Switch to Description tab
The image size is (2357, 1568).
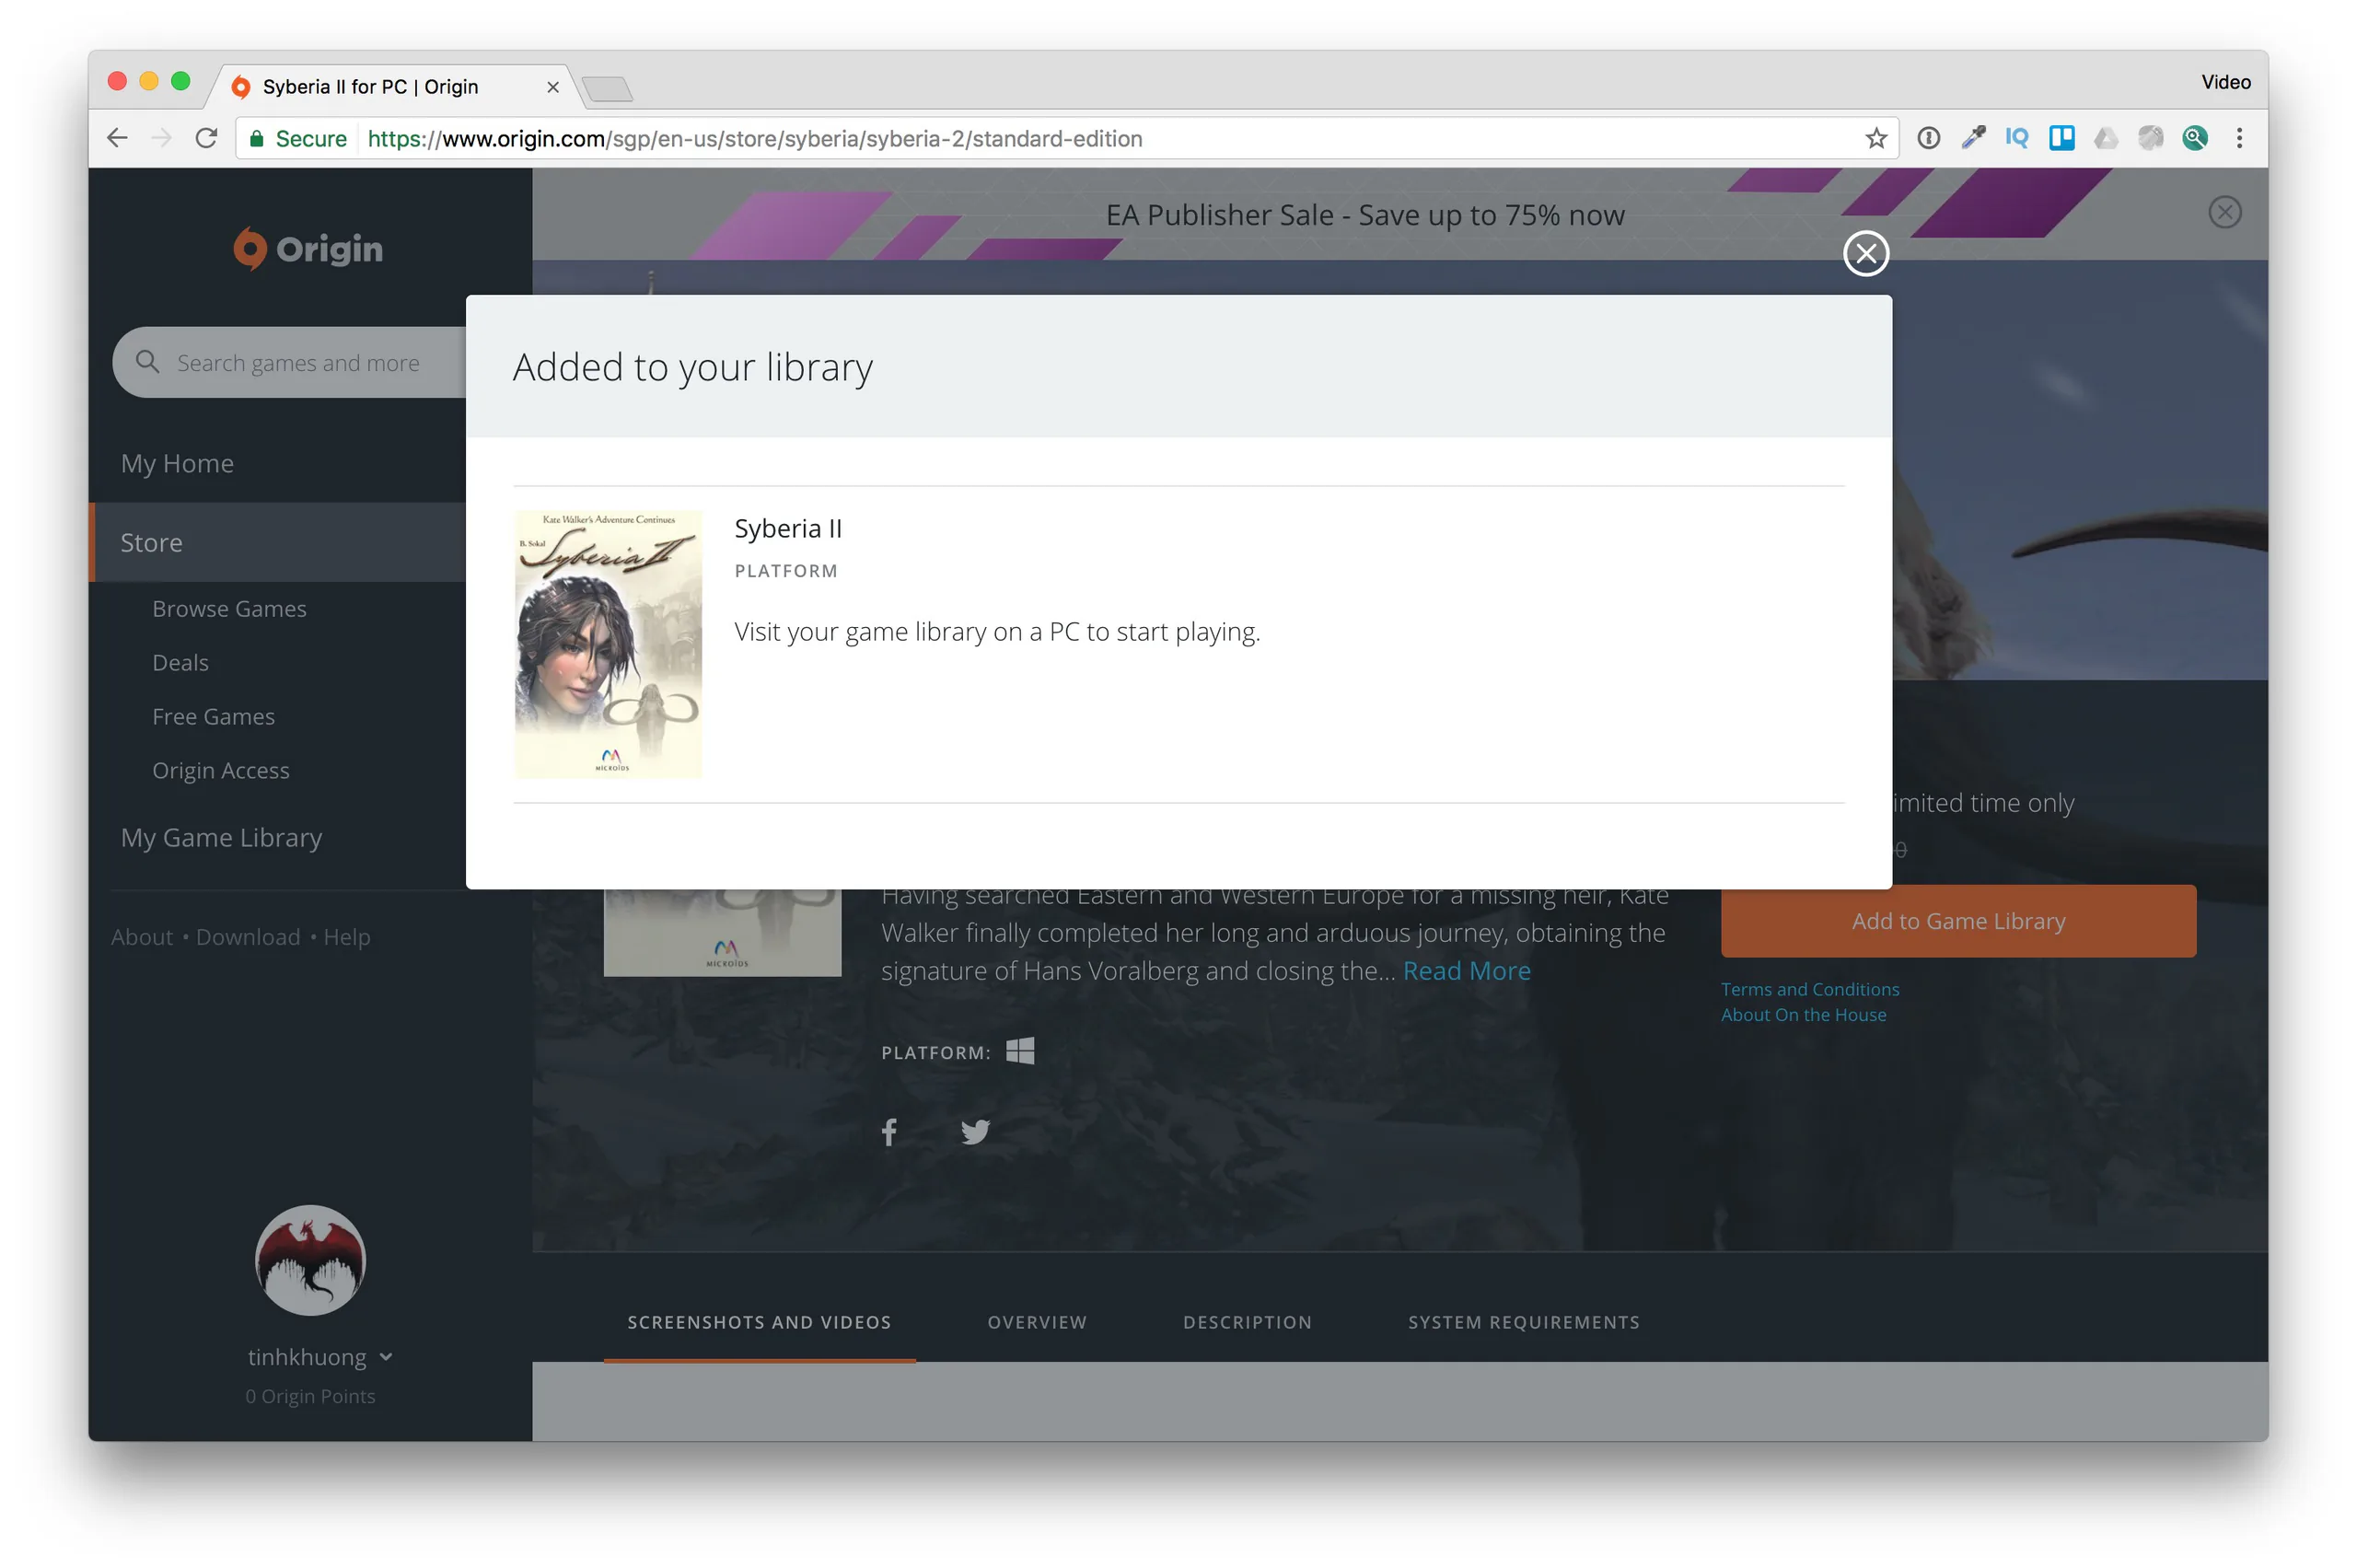pos(1247,1322)
